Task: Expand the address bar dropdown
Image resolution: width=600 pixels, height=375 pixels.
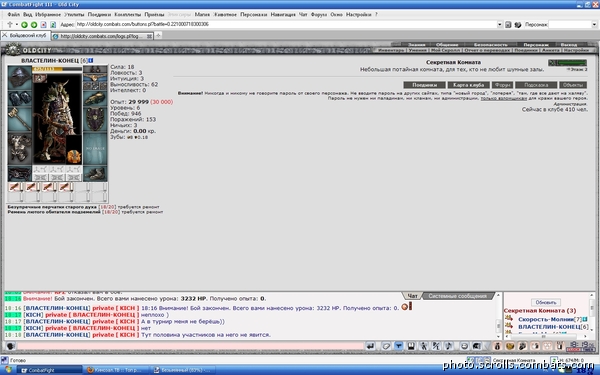Action: 499,24
